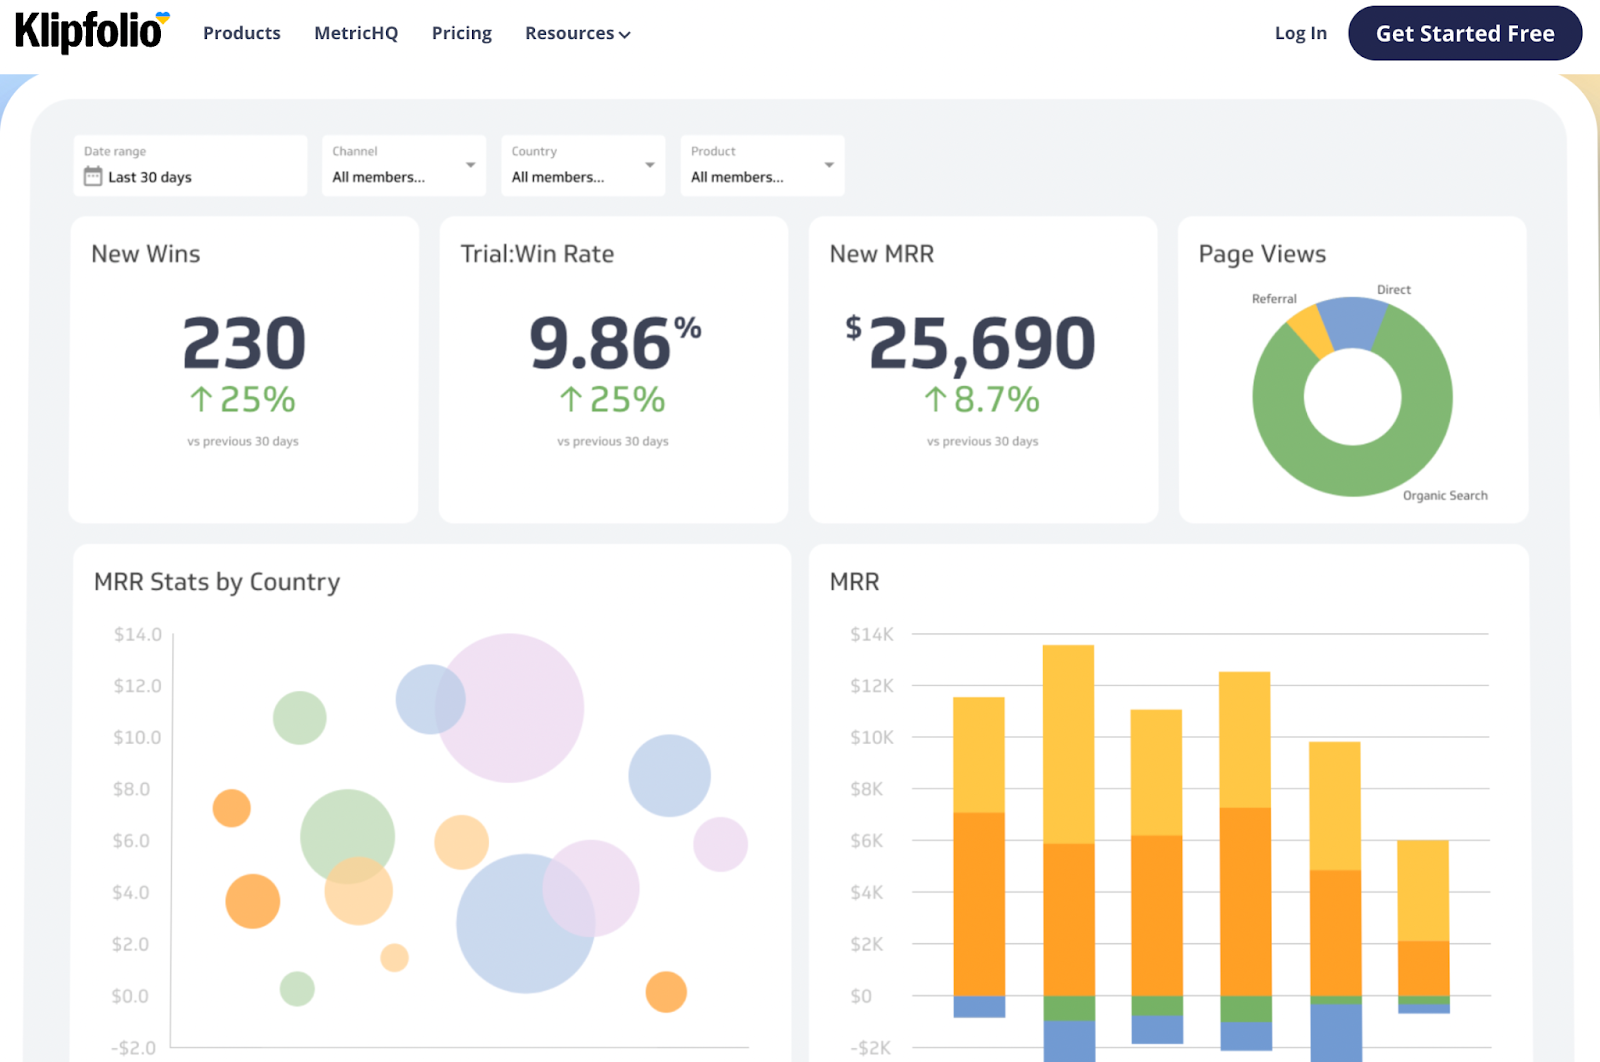
Task: Click the Get Started Free button
Action: click(1465, 33)
